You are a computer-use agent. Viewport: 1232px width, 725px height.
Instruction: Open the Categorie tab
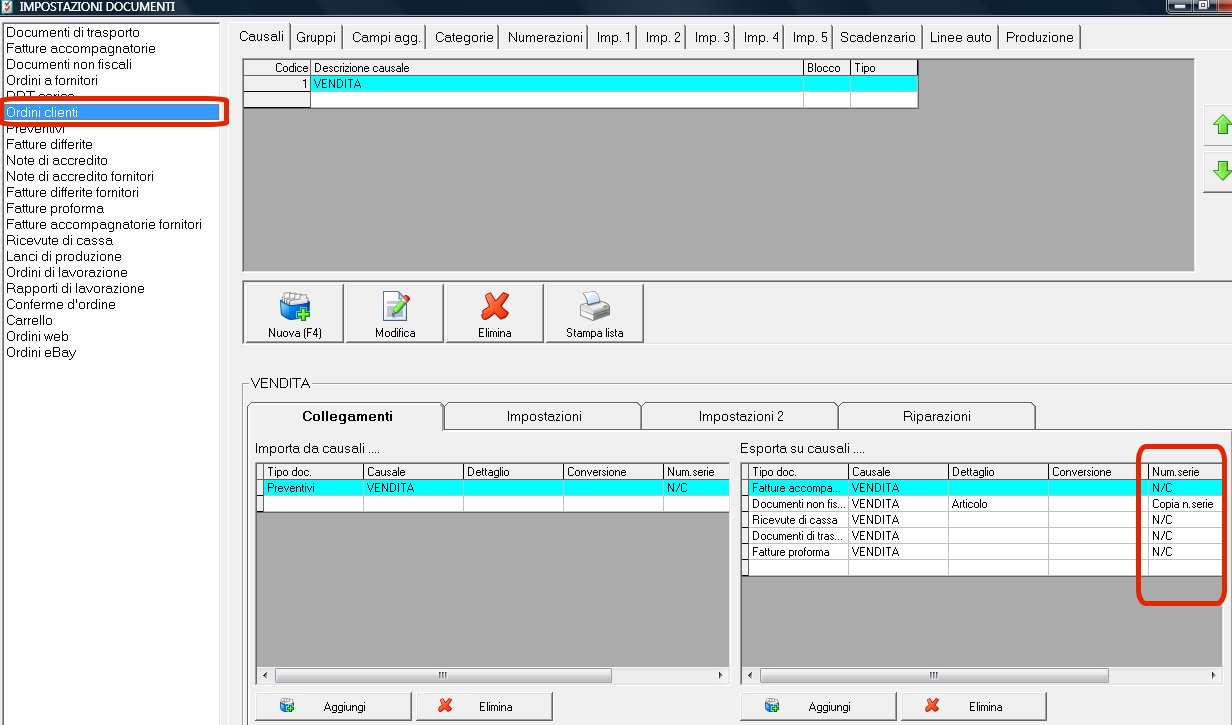pos(464,37)
